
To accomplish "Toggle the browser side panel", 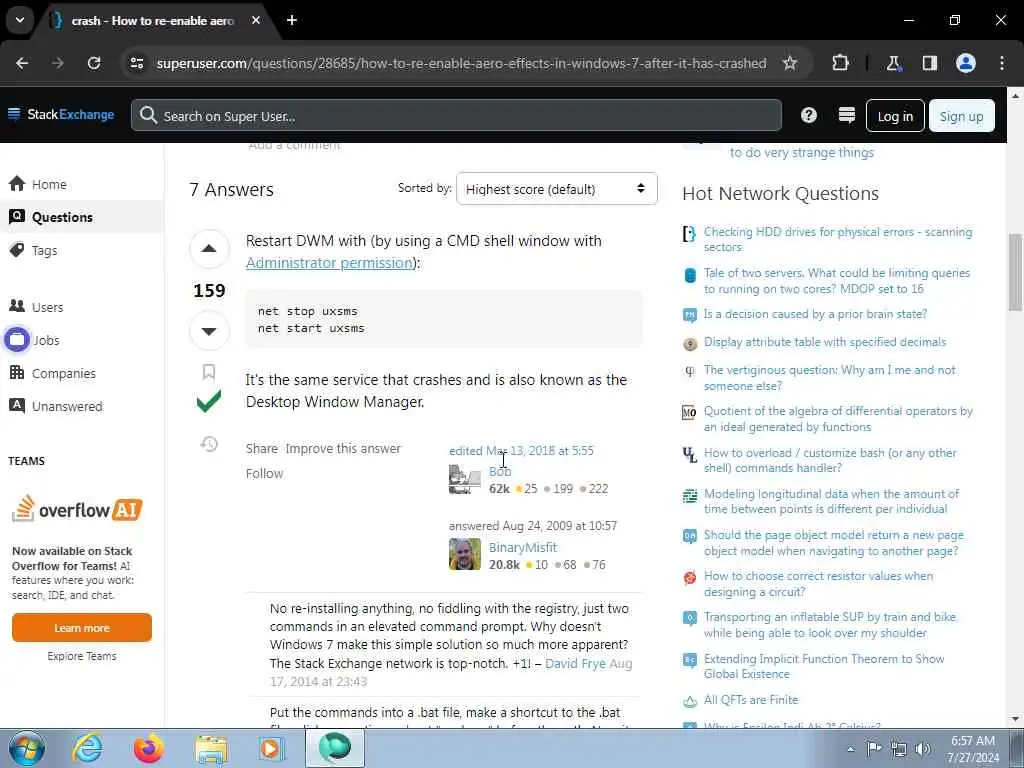I will point(929,63).
